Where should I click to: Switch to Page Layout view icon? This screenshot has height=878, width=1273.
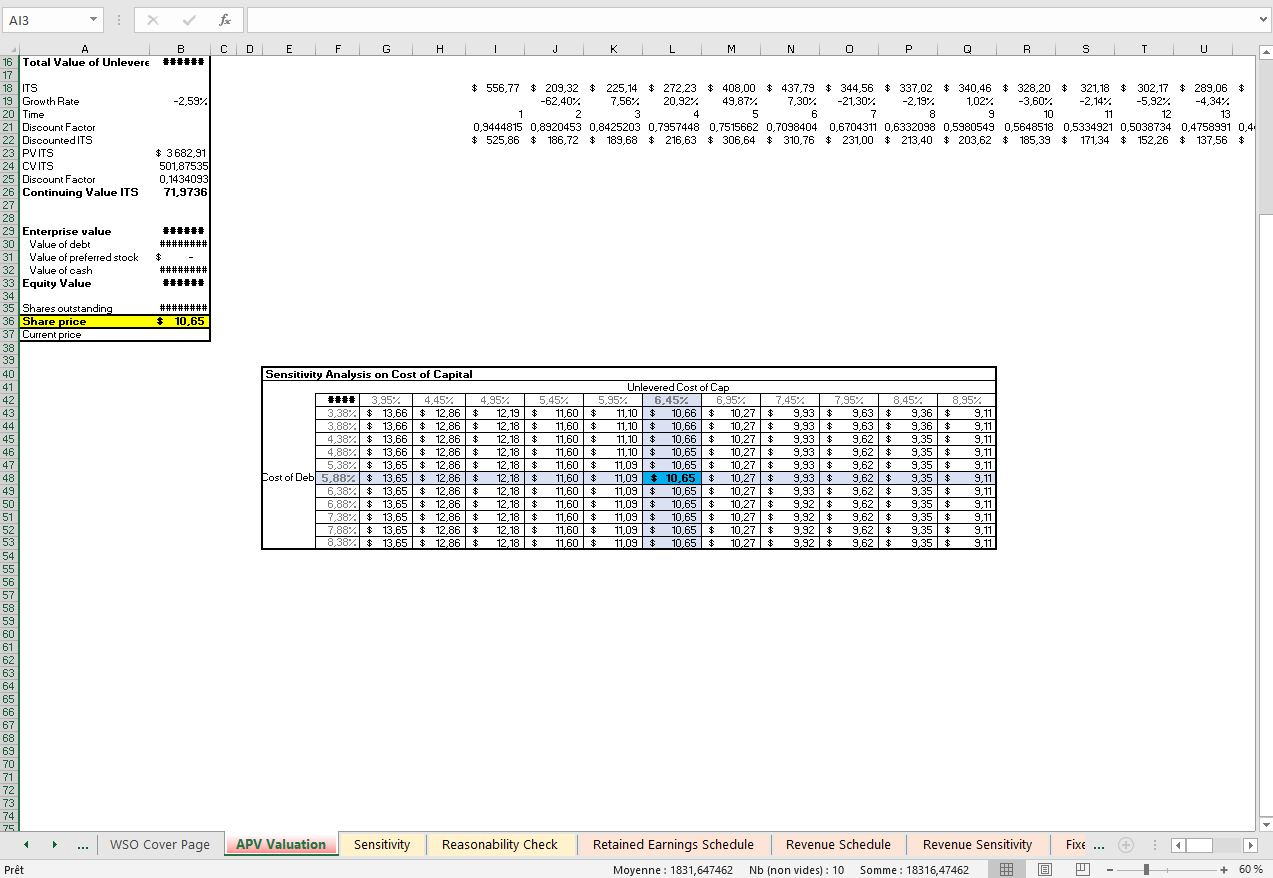pyautogui.click(x=1044, y=870)
